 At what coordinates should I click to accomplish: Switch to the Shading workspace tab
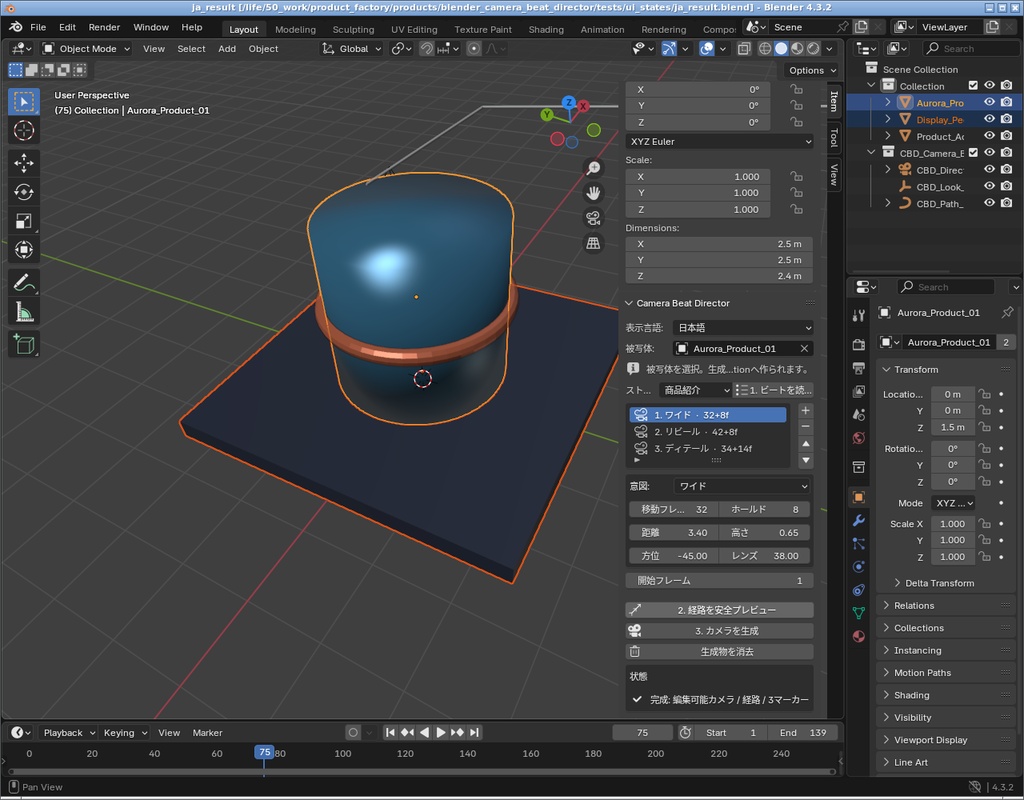(546, 29)
